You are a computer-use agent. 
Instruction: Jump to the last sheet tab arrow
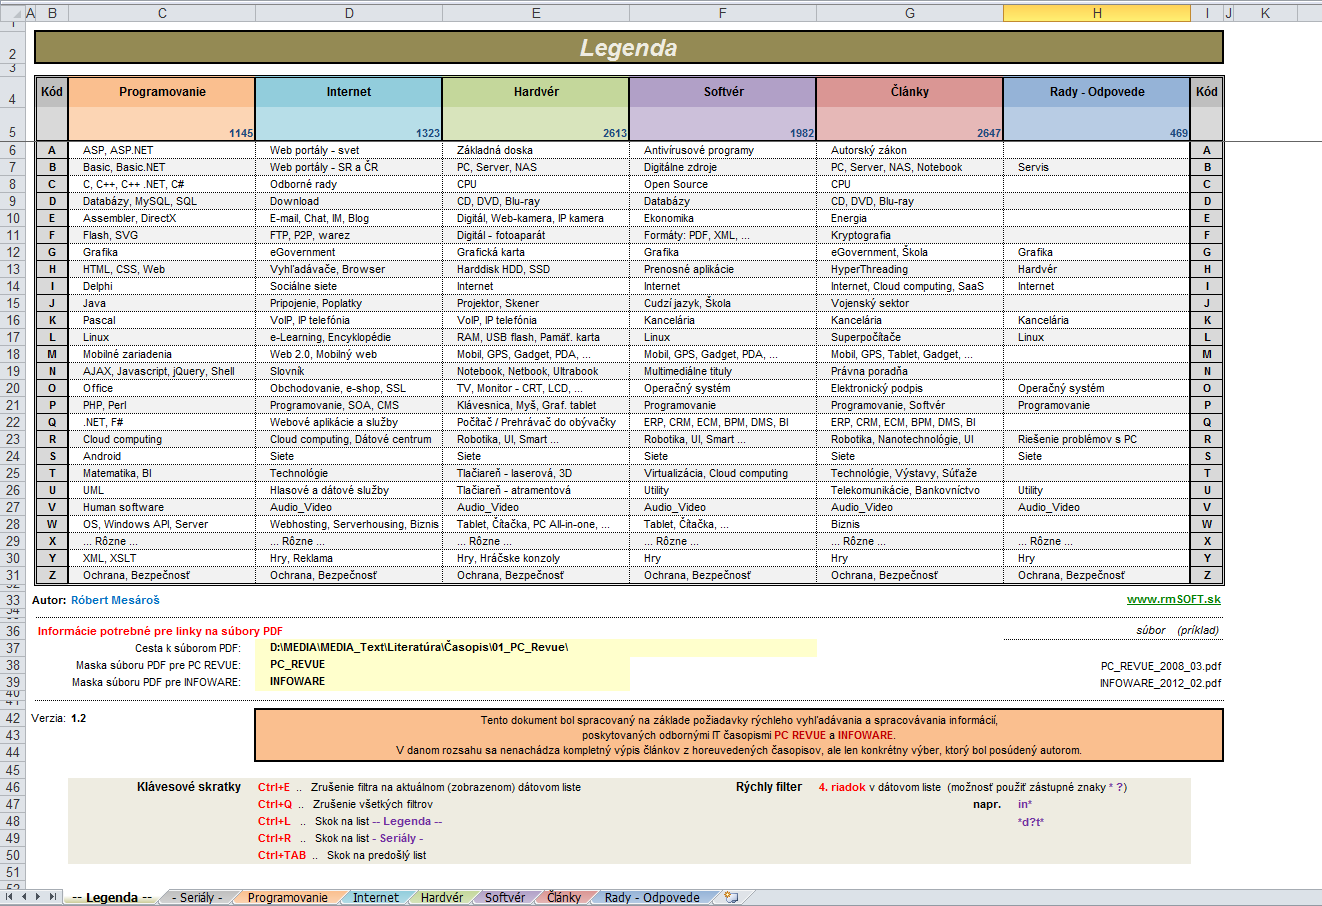(x=52, y=897)
